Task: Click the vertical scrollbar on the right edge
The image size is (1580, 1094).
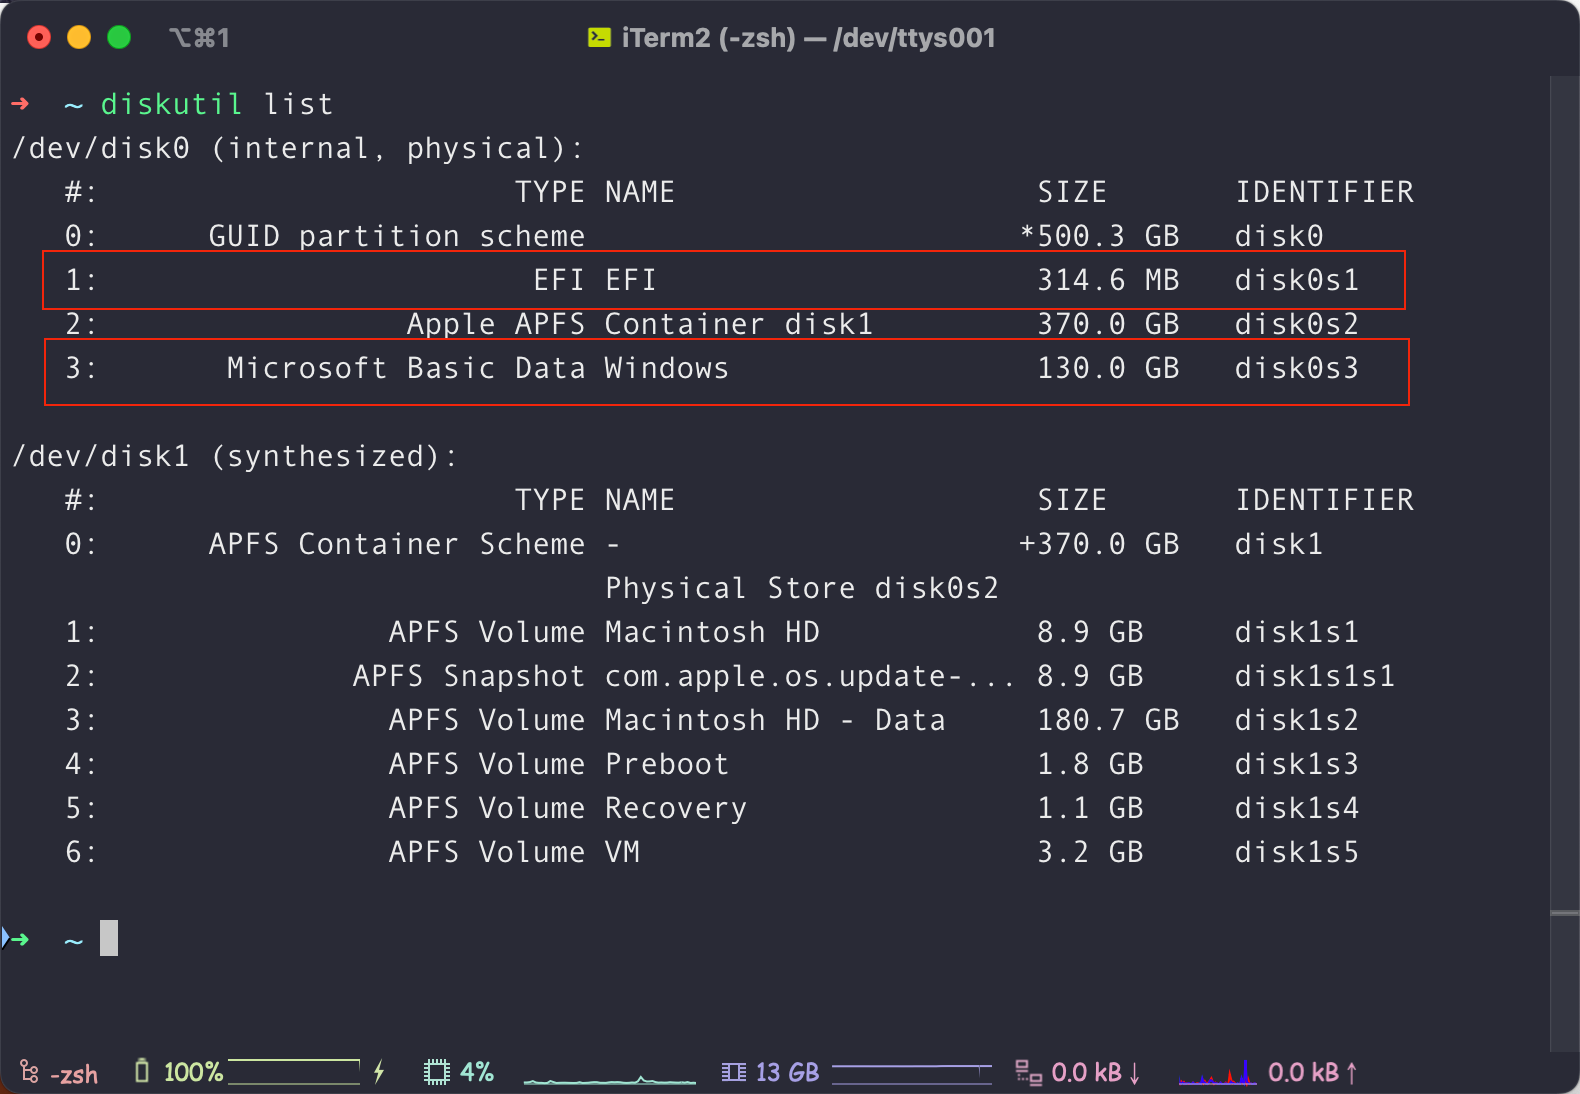Action: pyautogui.click(x=1564, y=564)
